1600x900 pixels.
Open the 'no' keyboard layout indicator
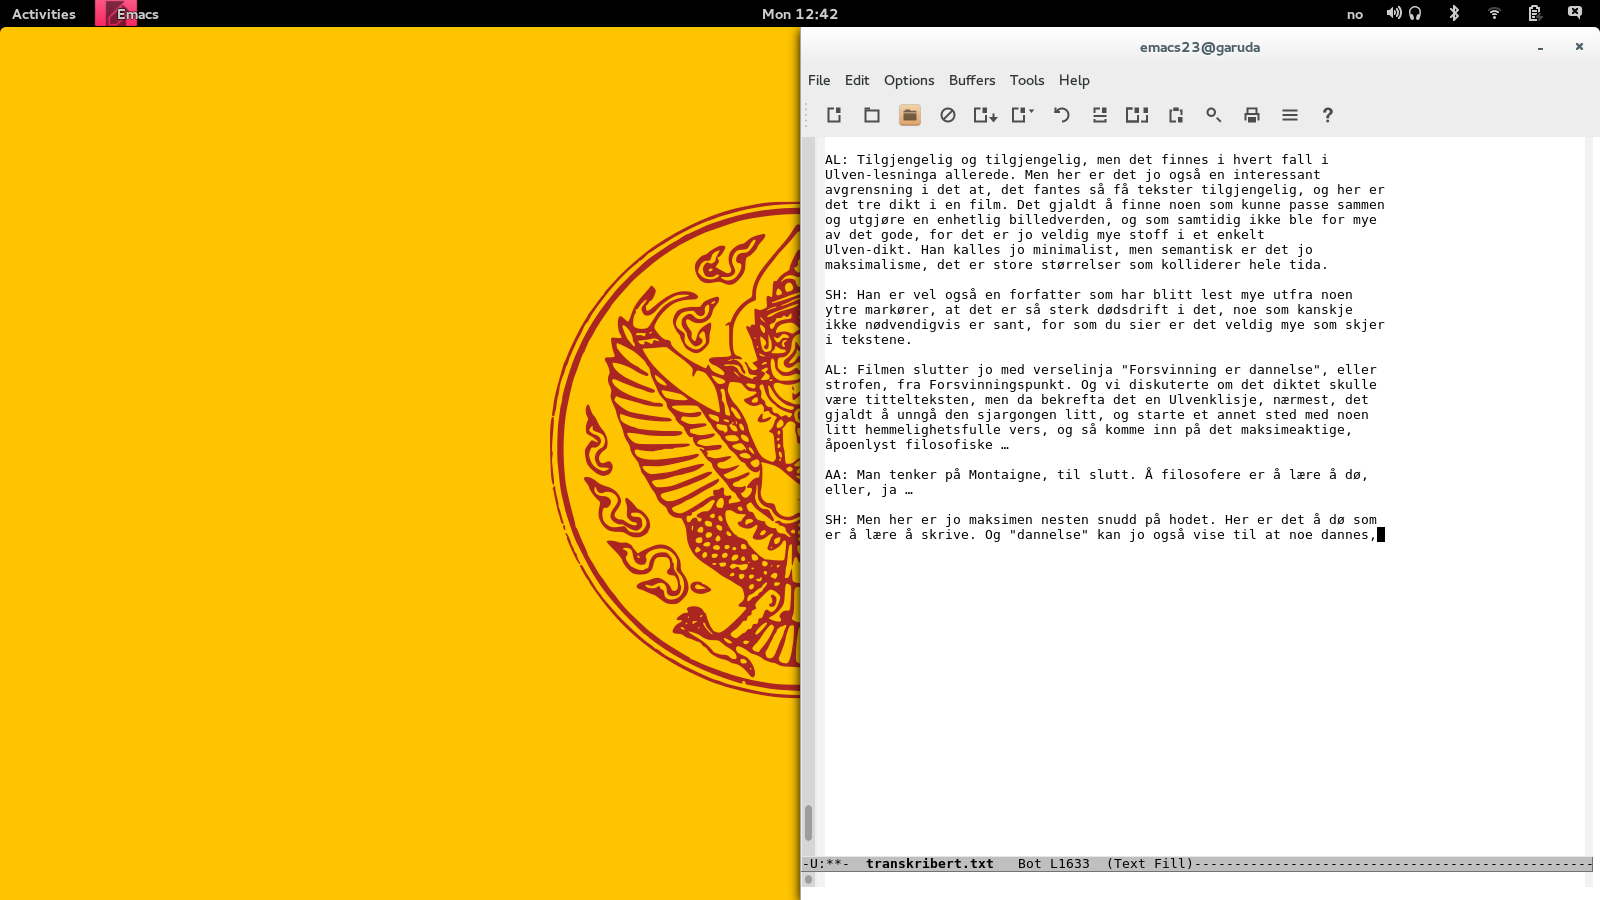[1355, 14]
